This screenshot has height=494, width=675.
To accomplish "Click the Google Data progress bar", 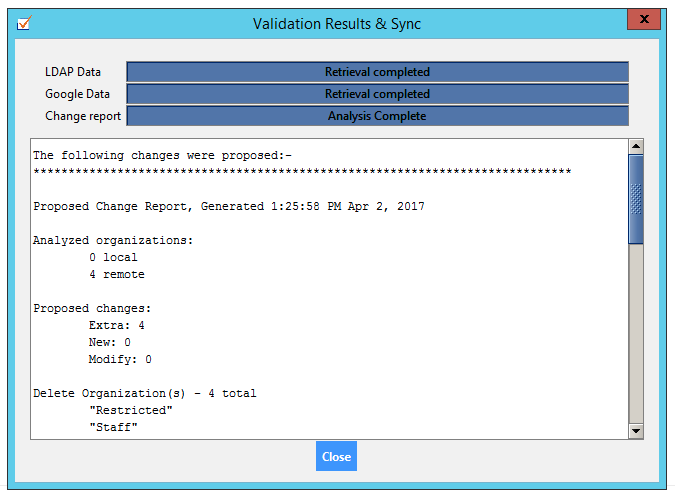I will point(378,94).
